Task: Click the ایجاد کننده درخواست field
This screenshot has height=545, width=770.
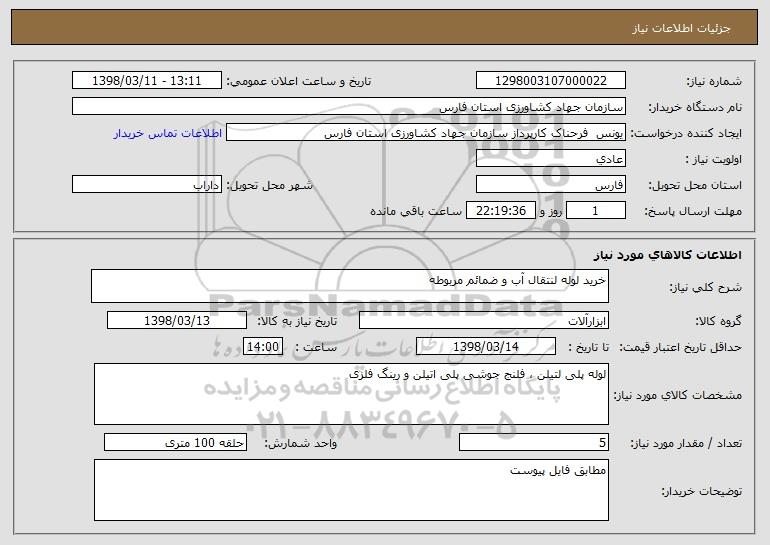Action: click(426, 133)
